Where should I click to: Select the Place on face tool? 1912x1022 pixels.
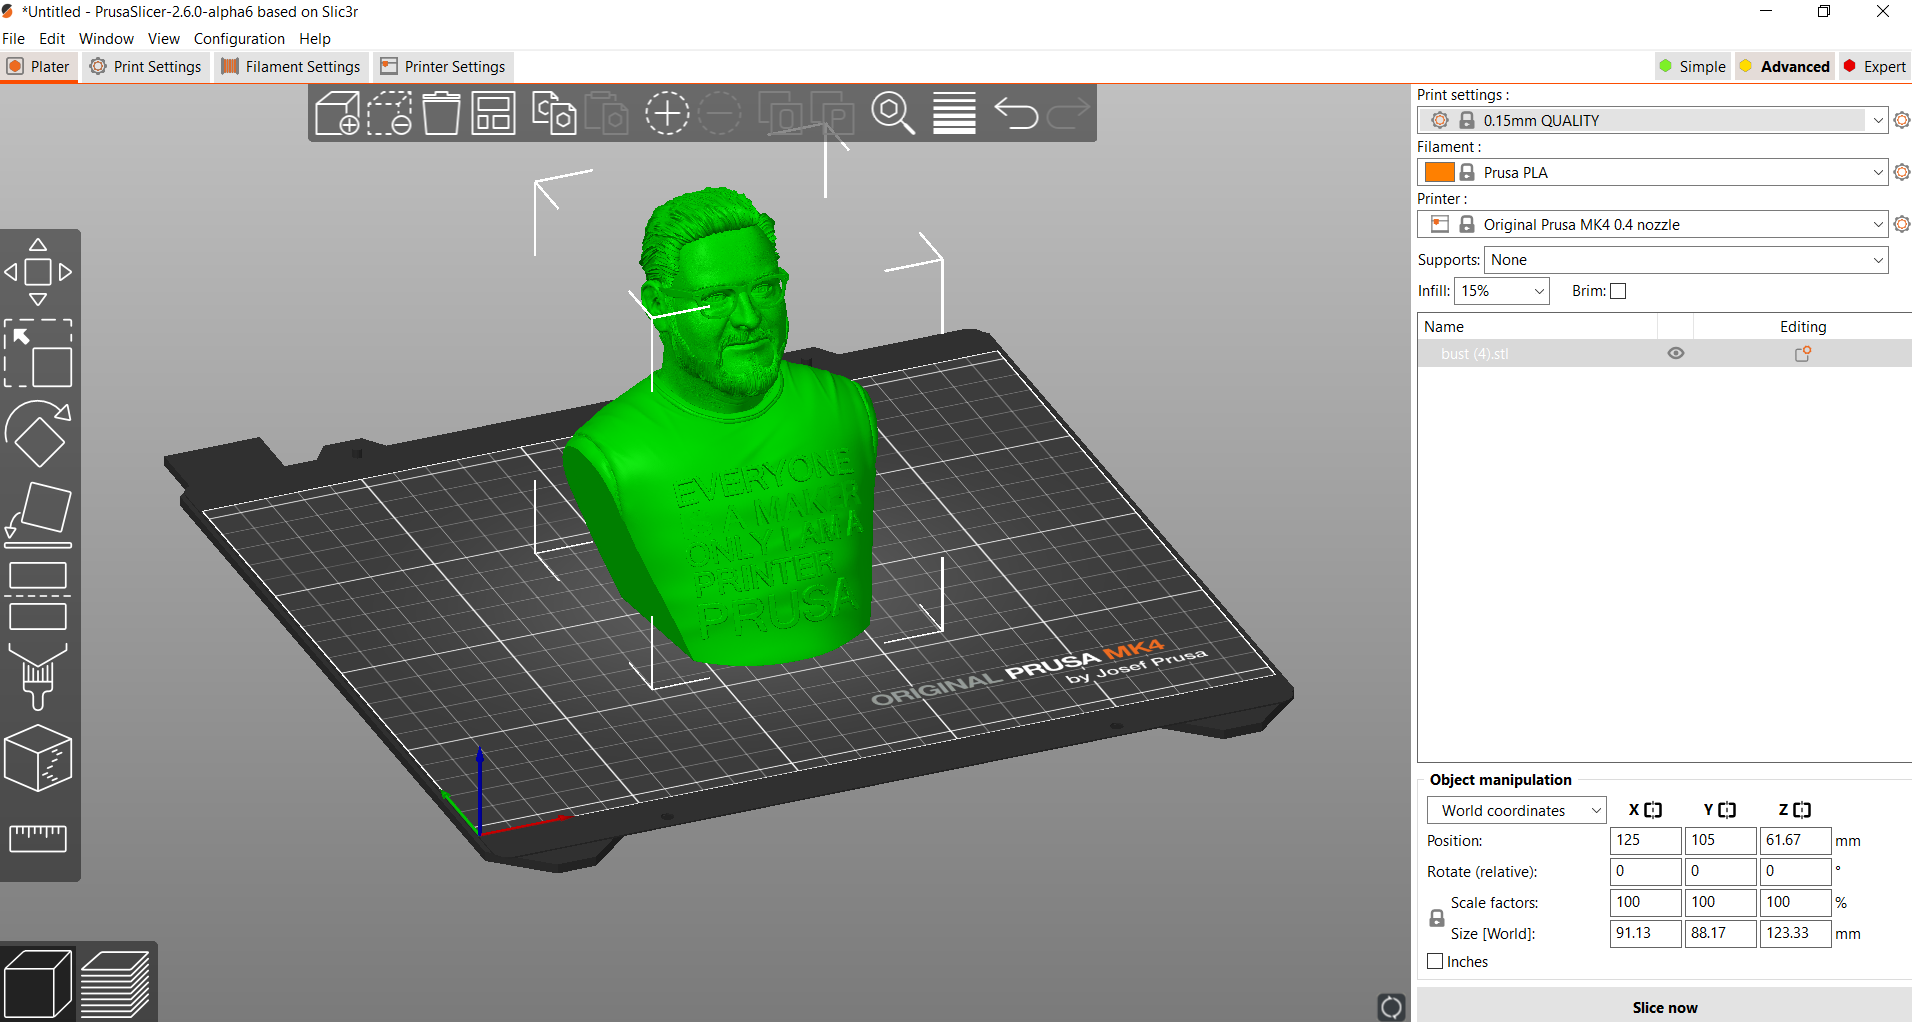(38, 515)
